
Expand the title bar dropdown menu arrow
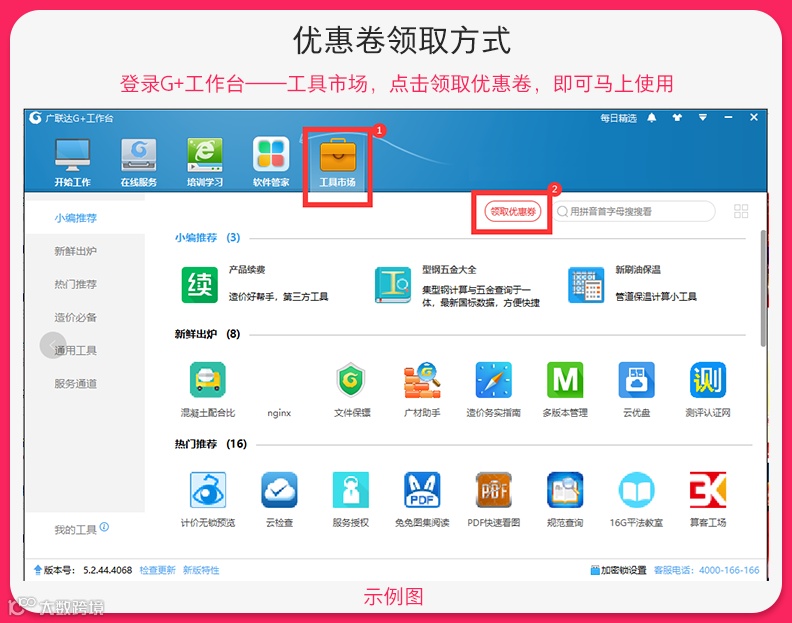(x=703, y=118)
